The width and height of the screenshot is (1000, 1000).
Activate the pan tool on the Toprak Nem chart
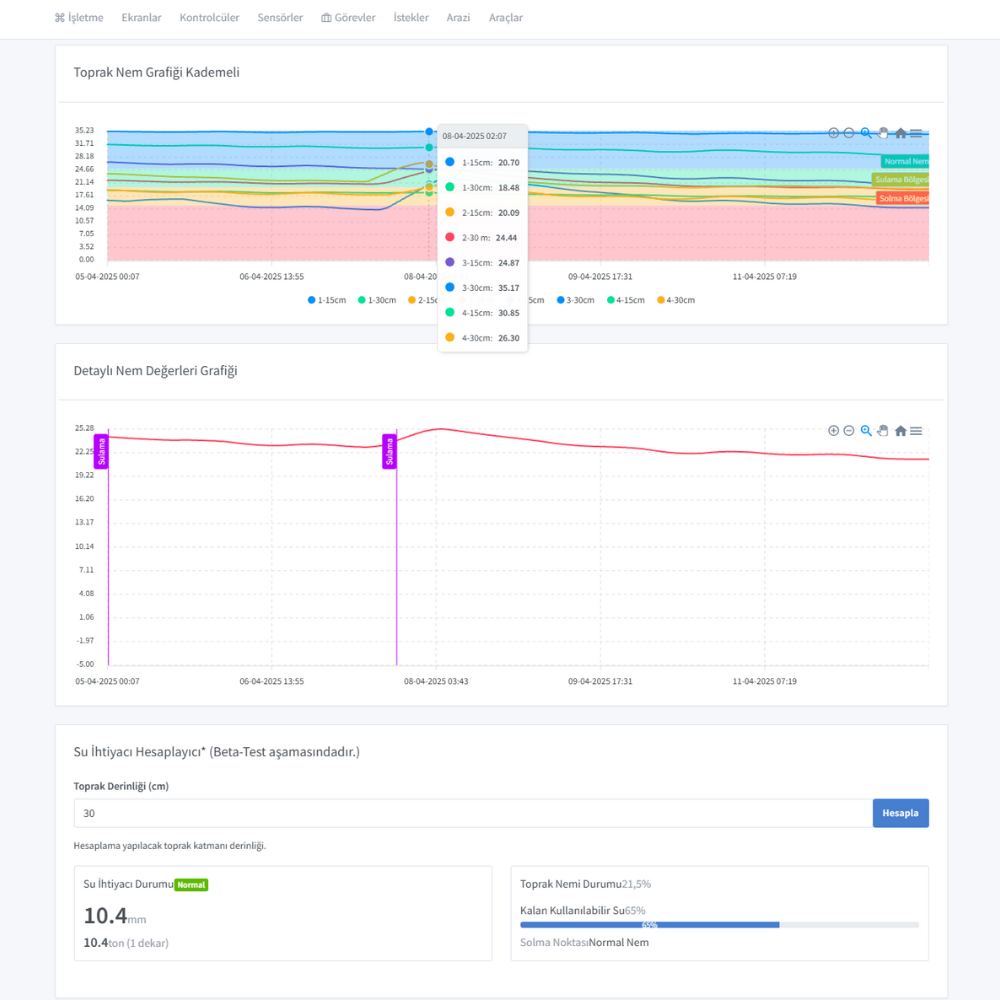pyautogui.click(x=883, y=133)
